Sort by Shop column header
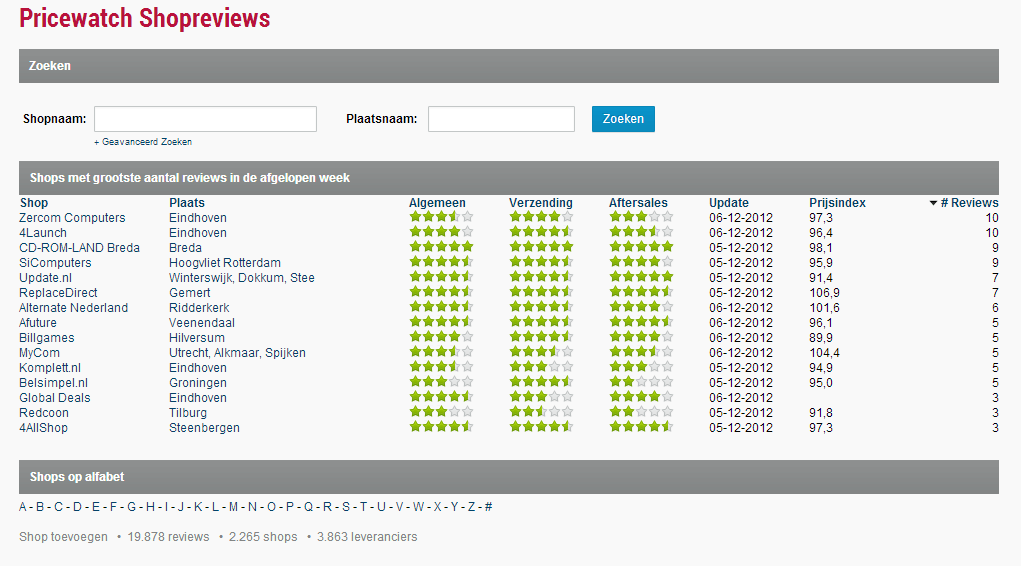 coord(34,203)
